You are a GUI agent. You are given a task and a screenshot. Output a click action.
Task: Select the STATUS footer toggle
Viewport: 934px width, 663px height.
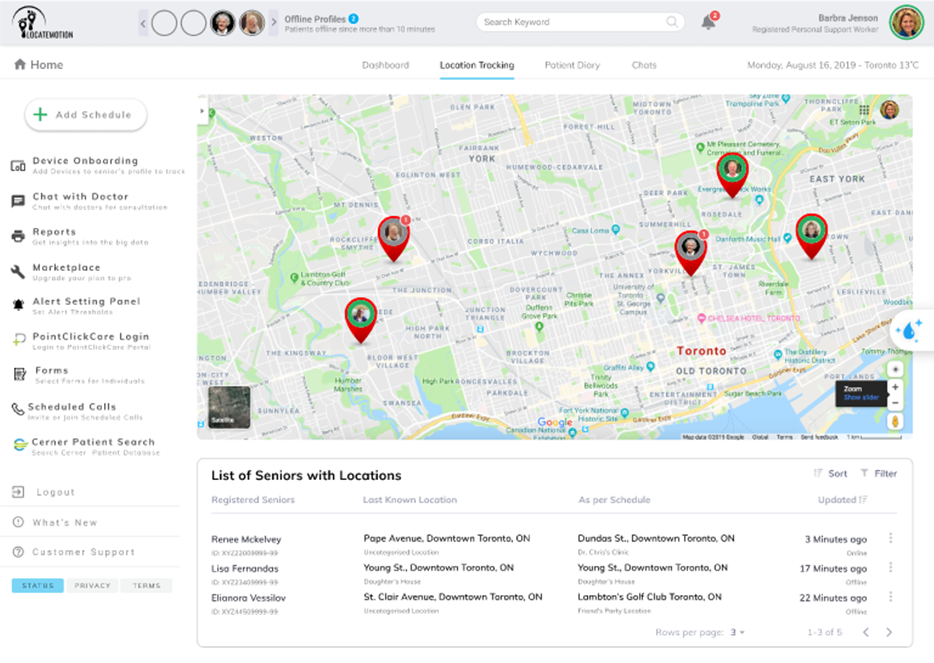[37, 586]
